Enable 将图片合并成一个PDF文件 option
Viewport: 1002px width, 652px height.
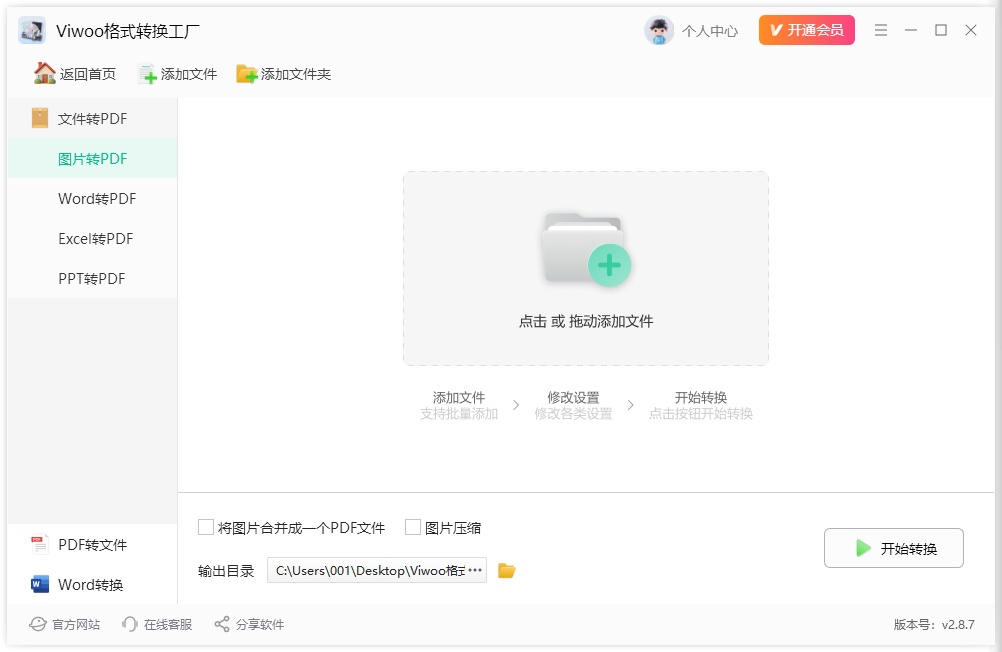coord(206,527)
